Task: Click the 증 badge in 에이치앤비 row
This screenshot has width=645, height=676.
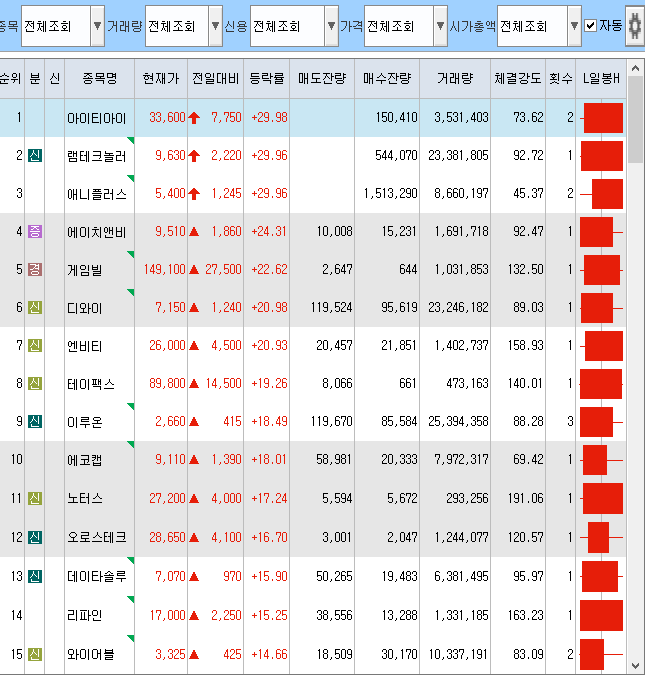Action: tap(35, 231)
